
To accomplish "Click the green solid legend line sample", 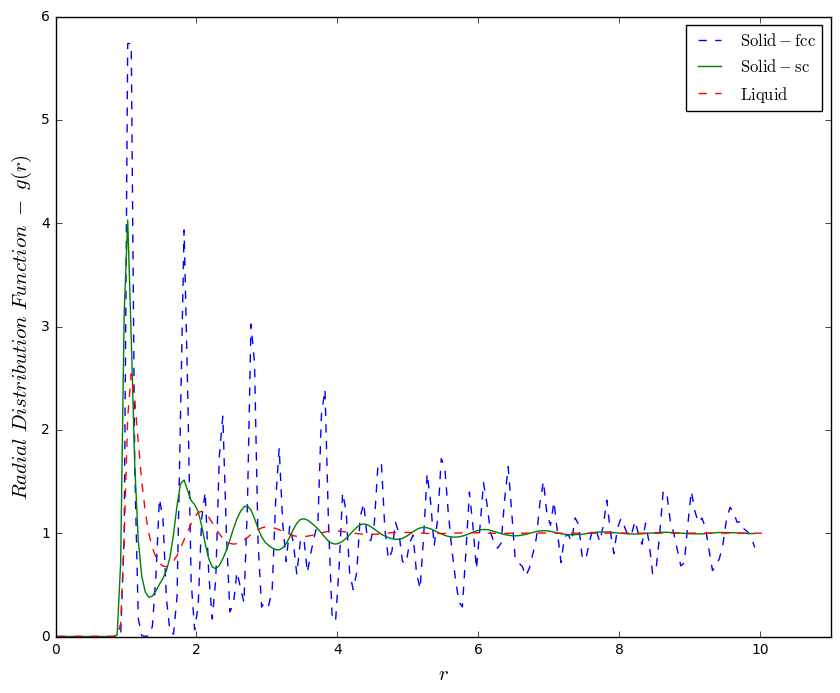I will 710,67.
